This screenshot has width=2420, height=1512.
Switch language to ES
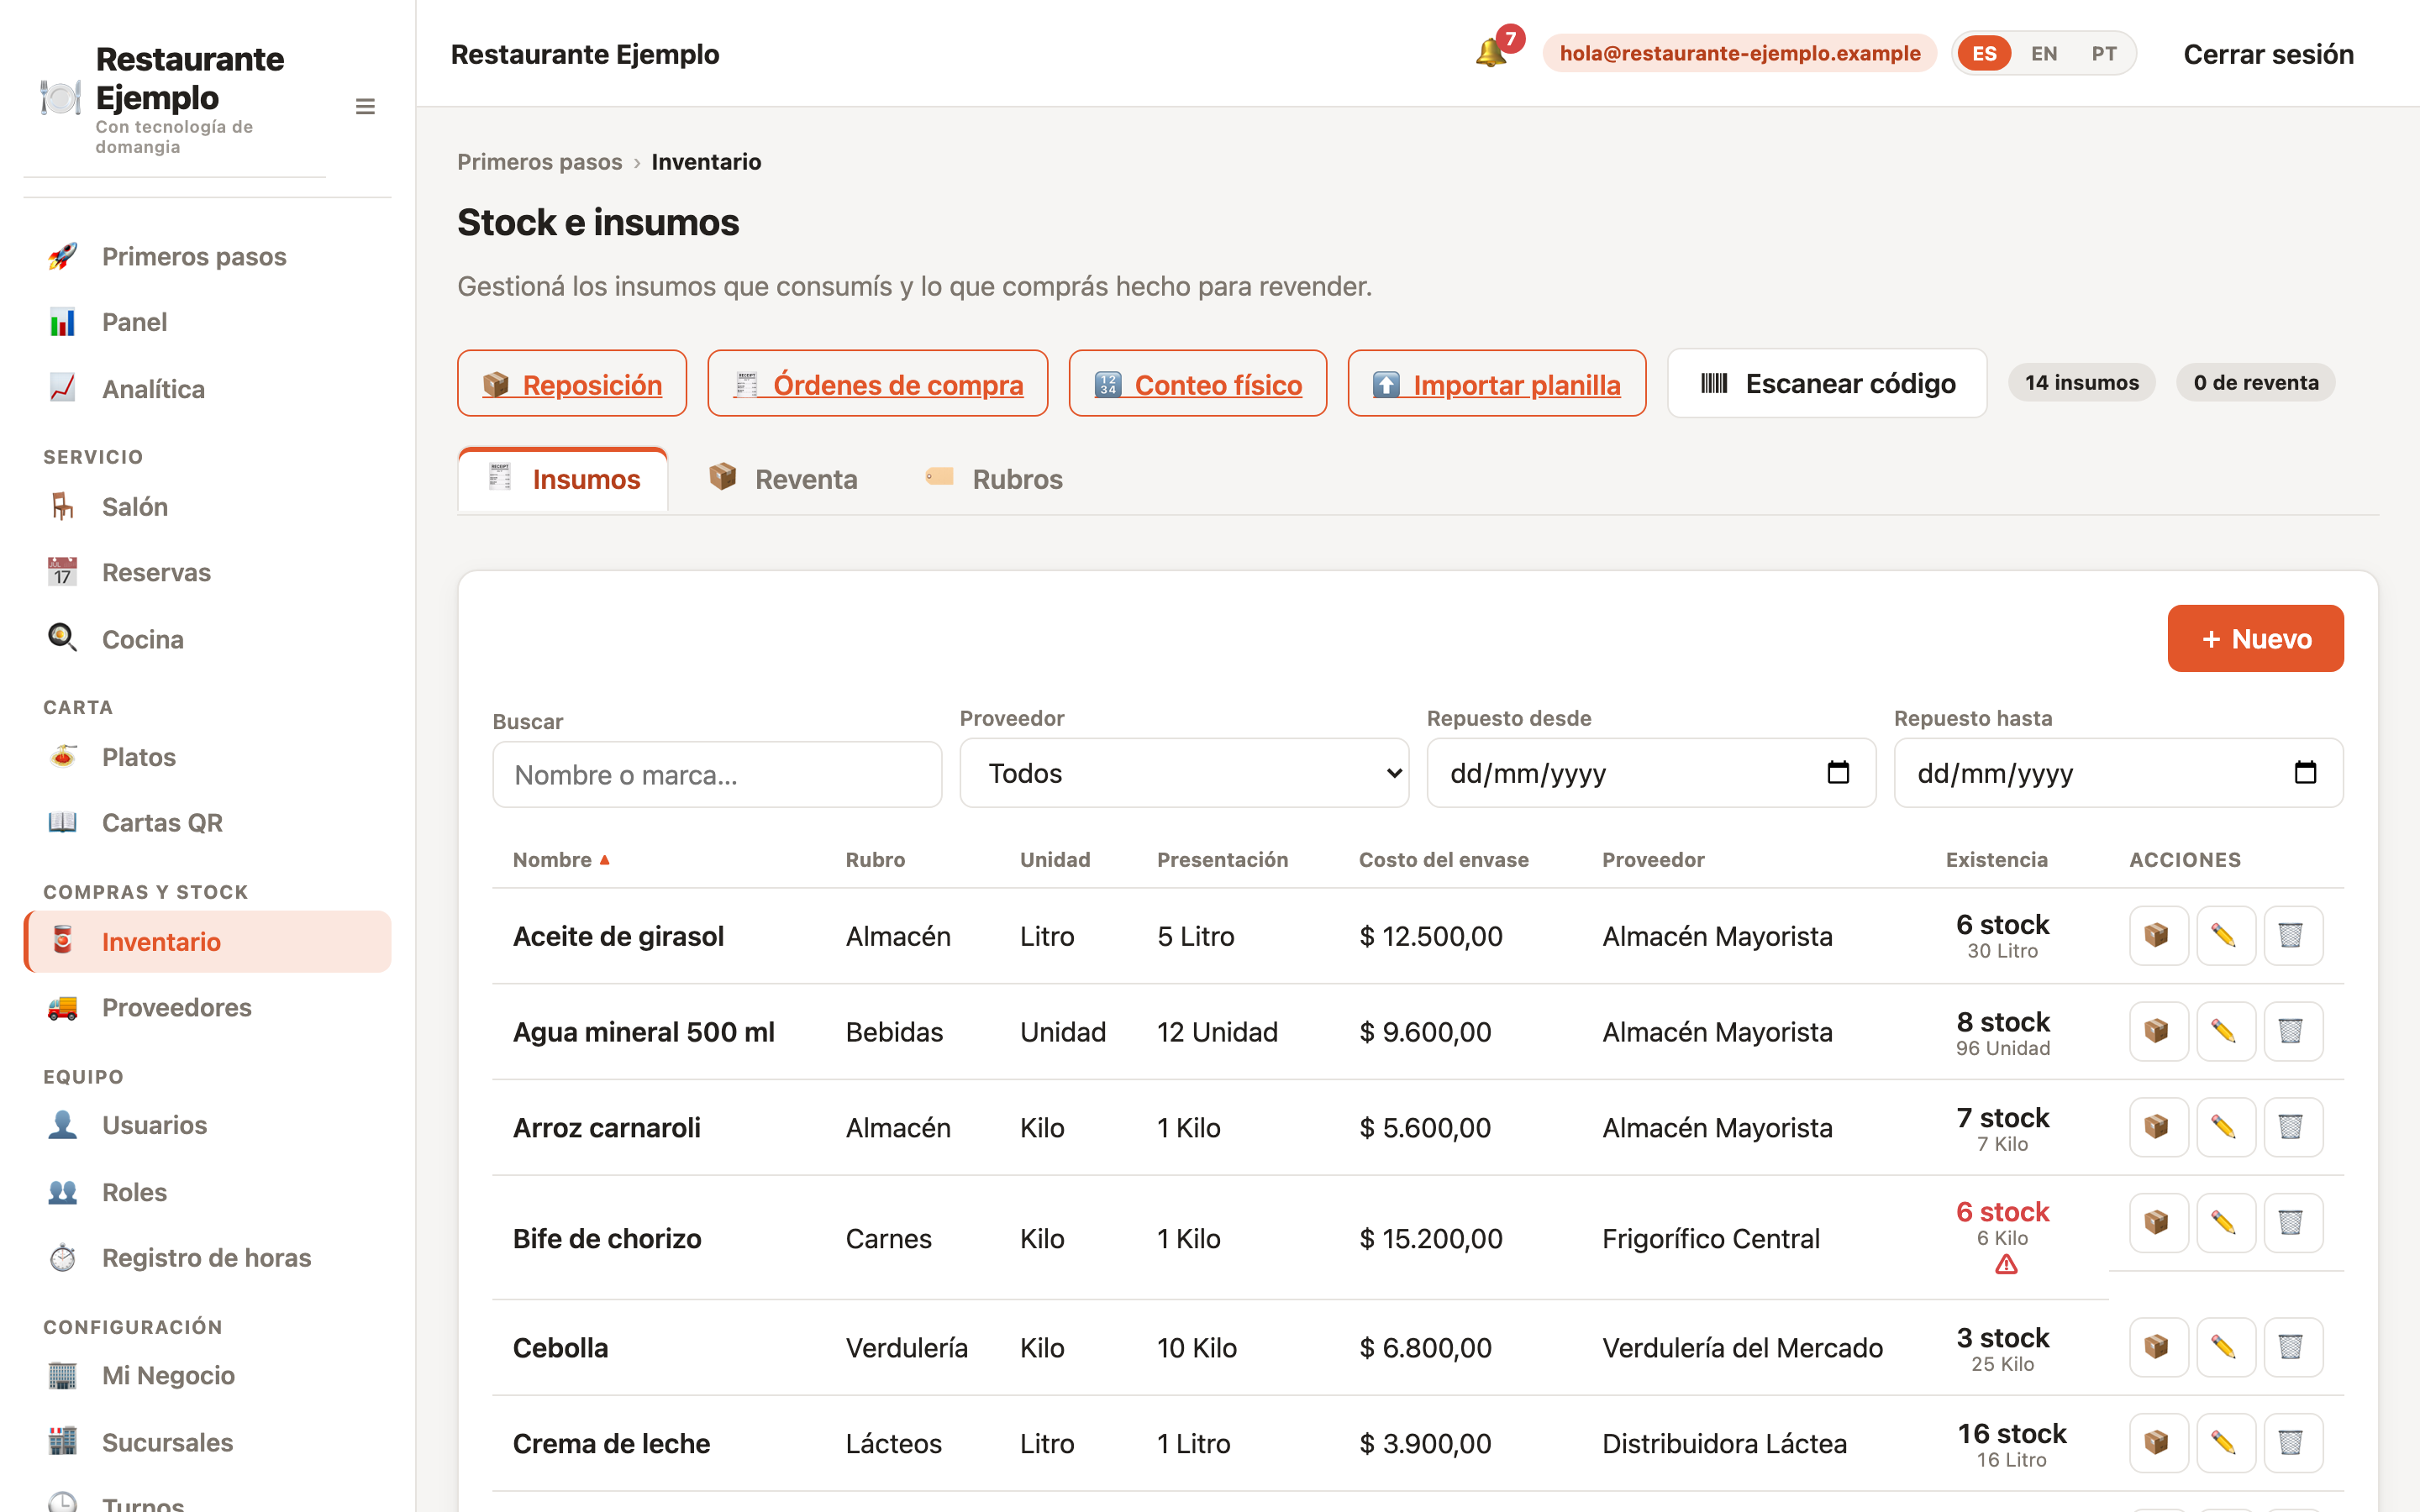pyautogui.click(x=1984, y=54)
